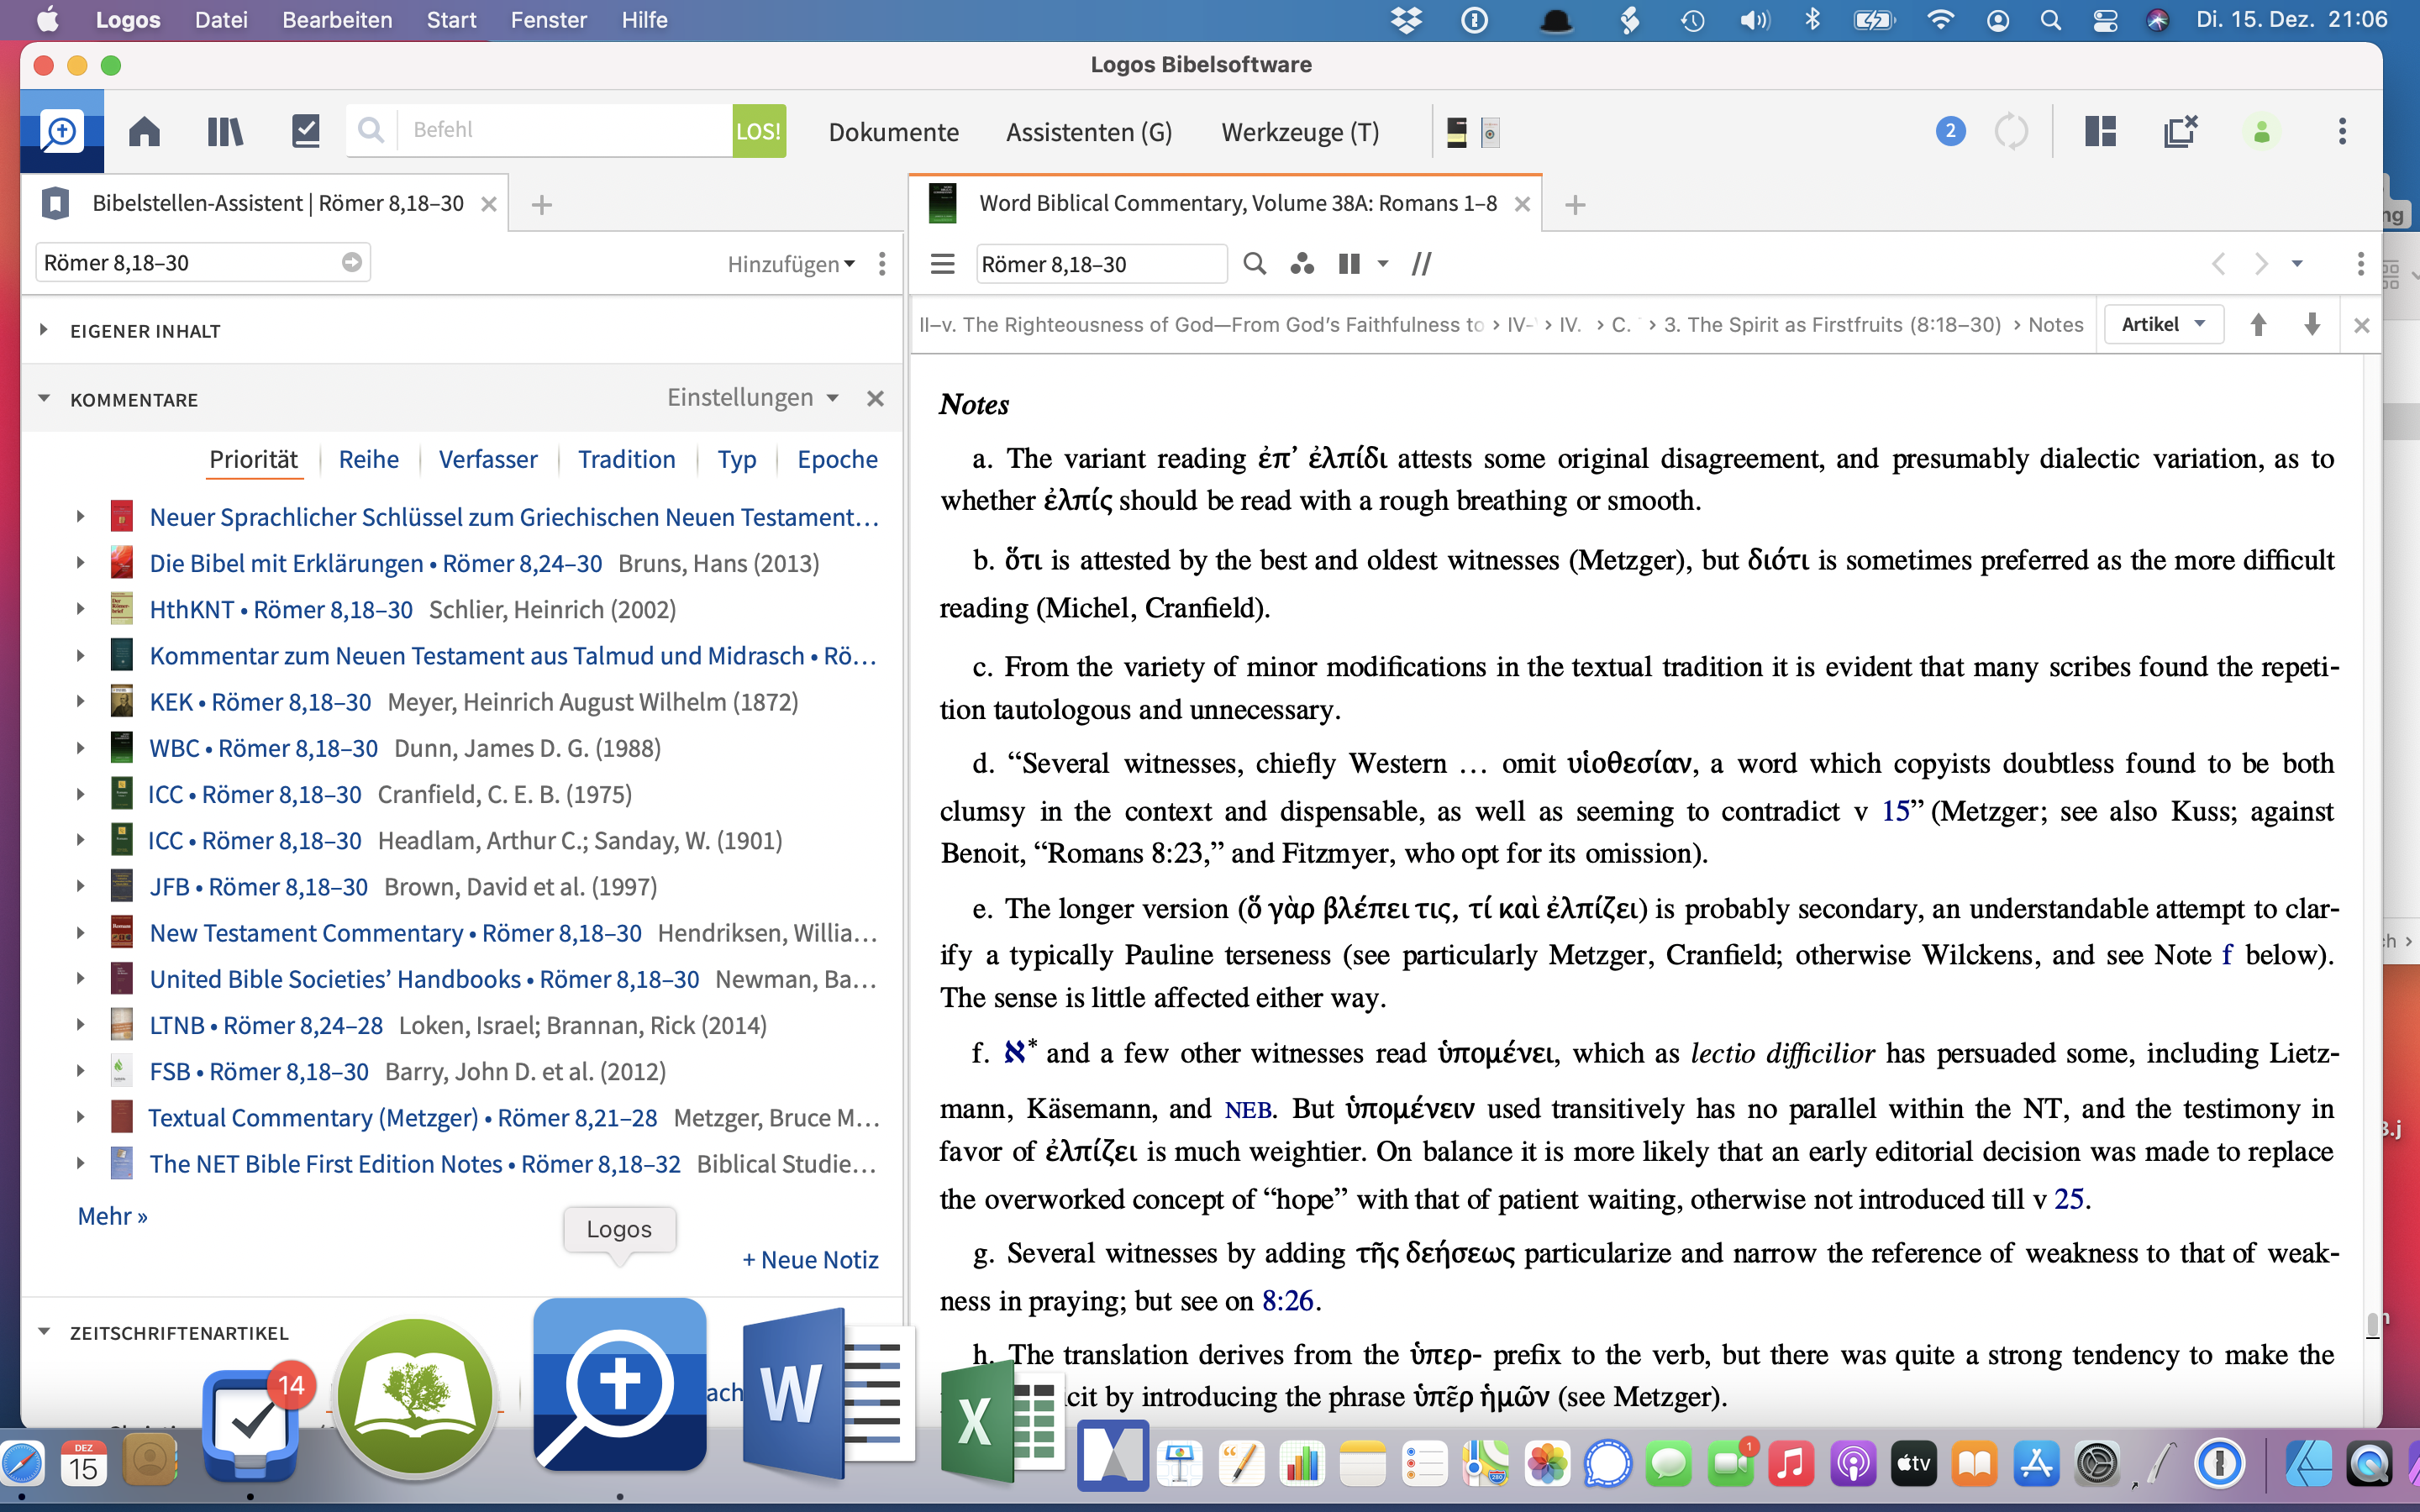Click the Mehr » link
The height and width of the screenshot is (1512, 2420).
(x=112, y=1216)
